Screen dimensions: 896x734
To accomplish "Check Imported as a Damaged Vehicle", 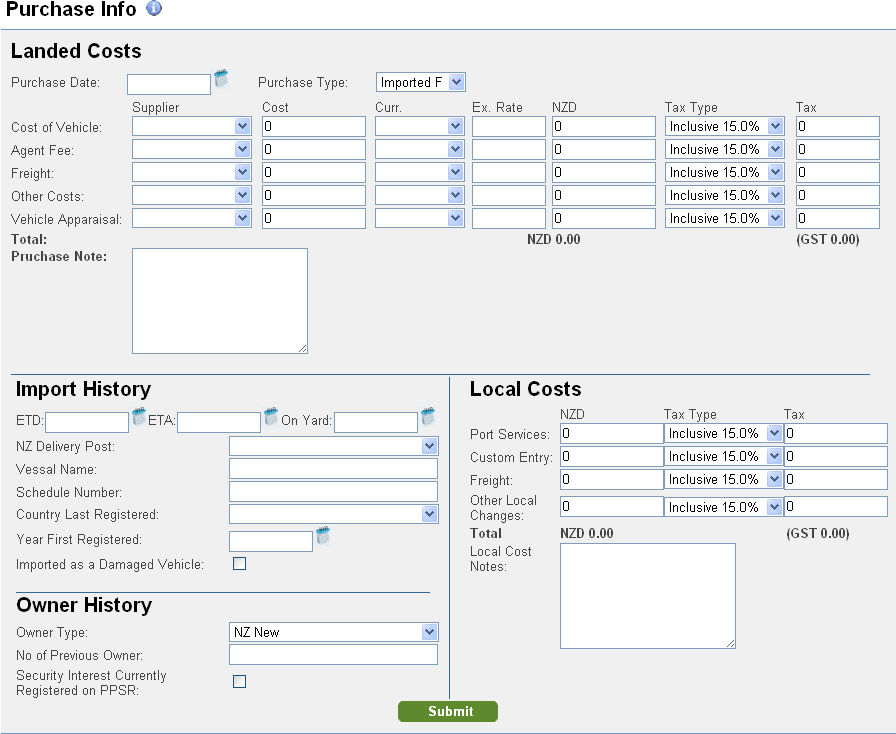I will click(x=239, y=564).
